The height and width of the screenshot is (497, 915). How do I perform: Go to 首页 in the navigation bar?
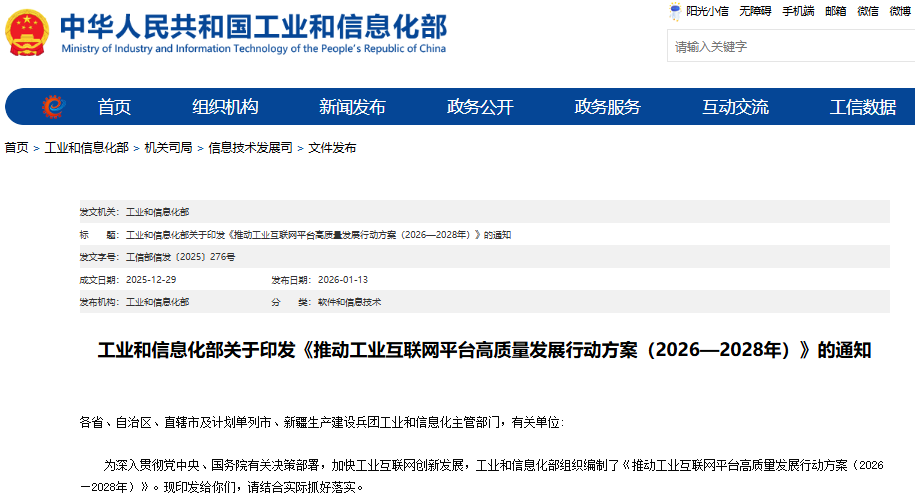(114, 107)
